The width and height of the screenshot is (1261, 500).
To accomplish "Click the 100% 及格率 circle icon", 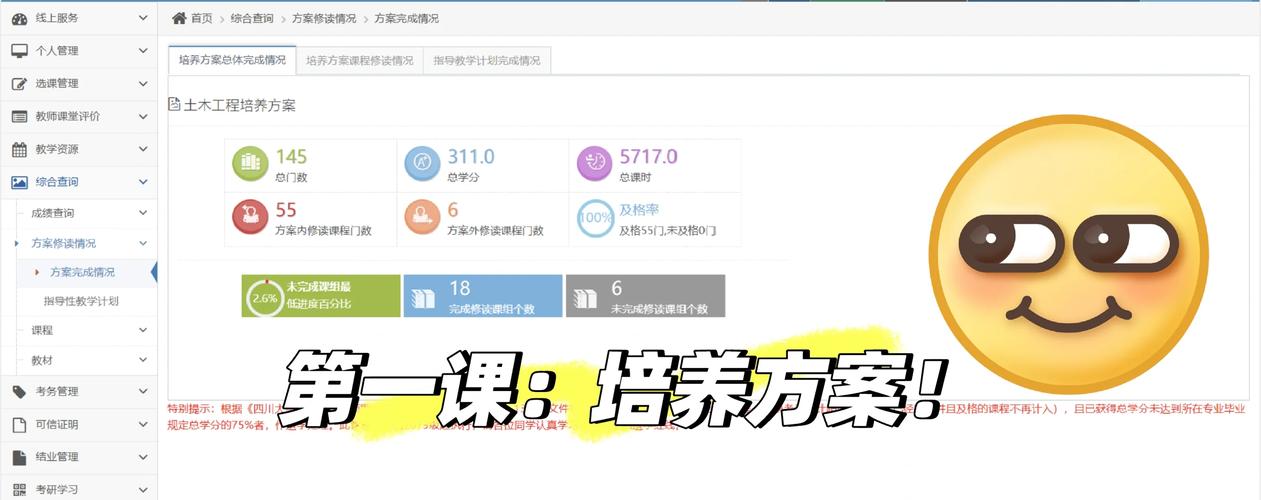I will 595,219.
